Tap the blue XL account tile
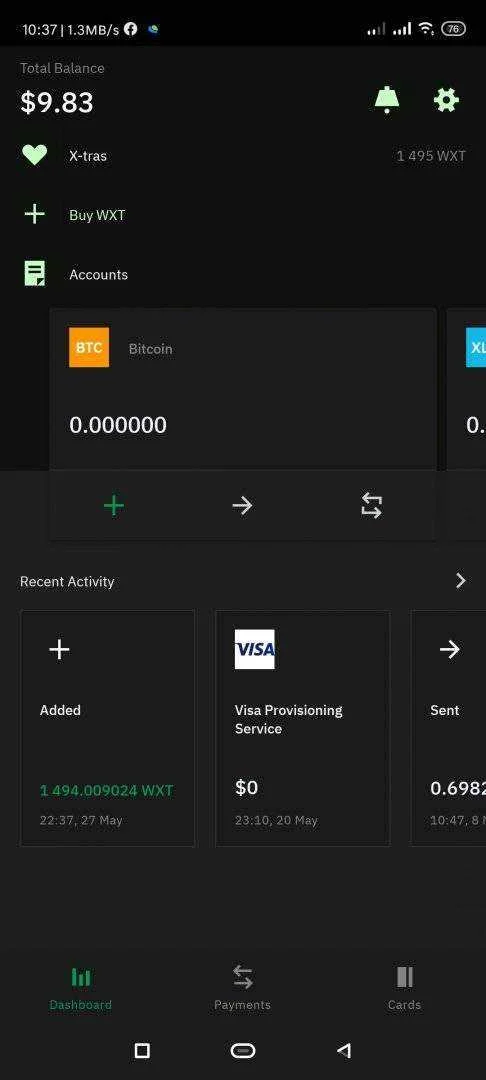Image resolution: width=486 pixels, height=1080 pixels. (476, 347)
